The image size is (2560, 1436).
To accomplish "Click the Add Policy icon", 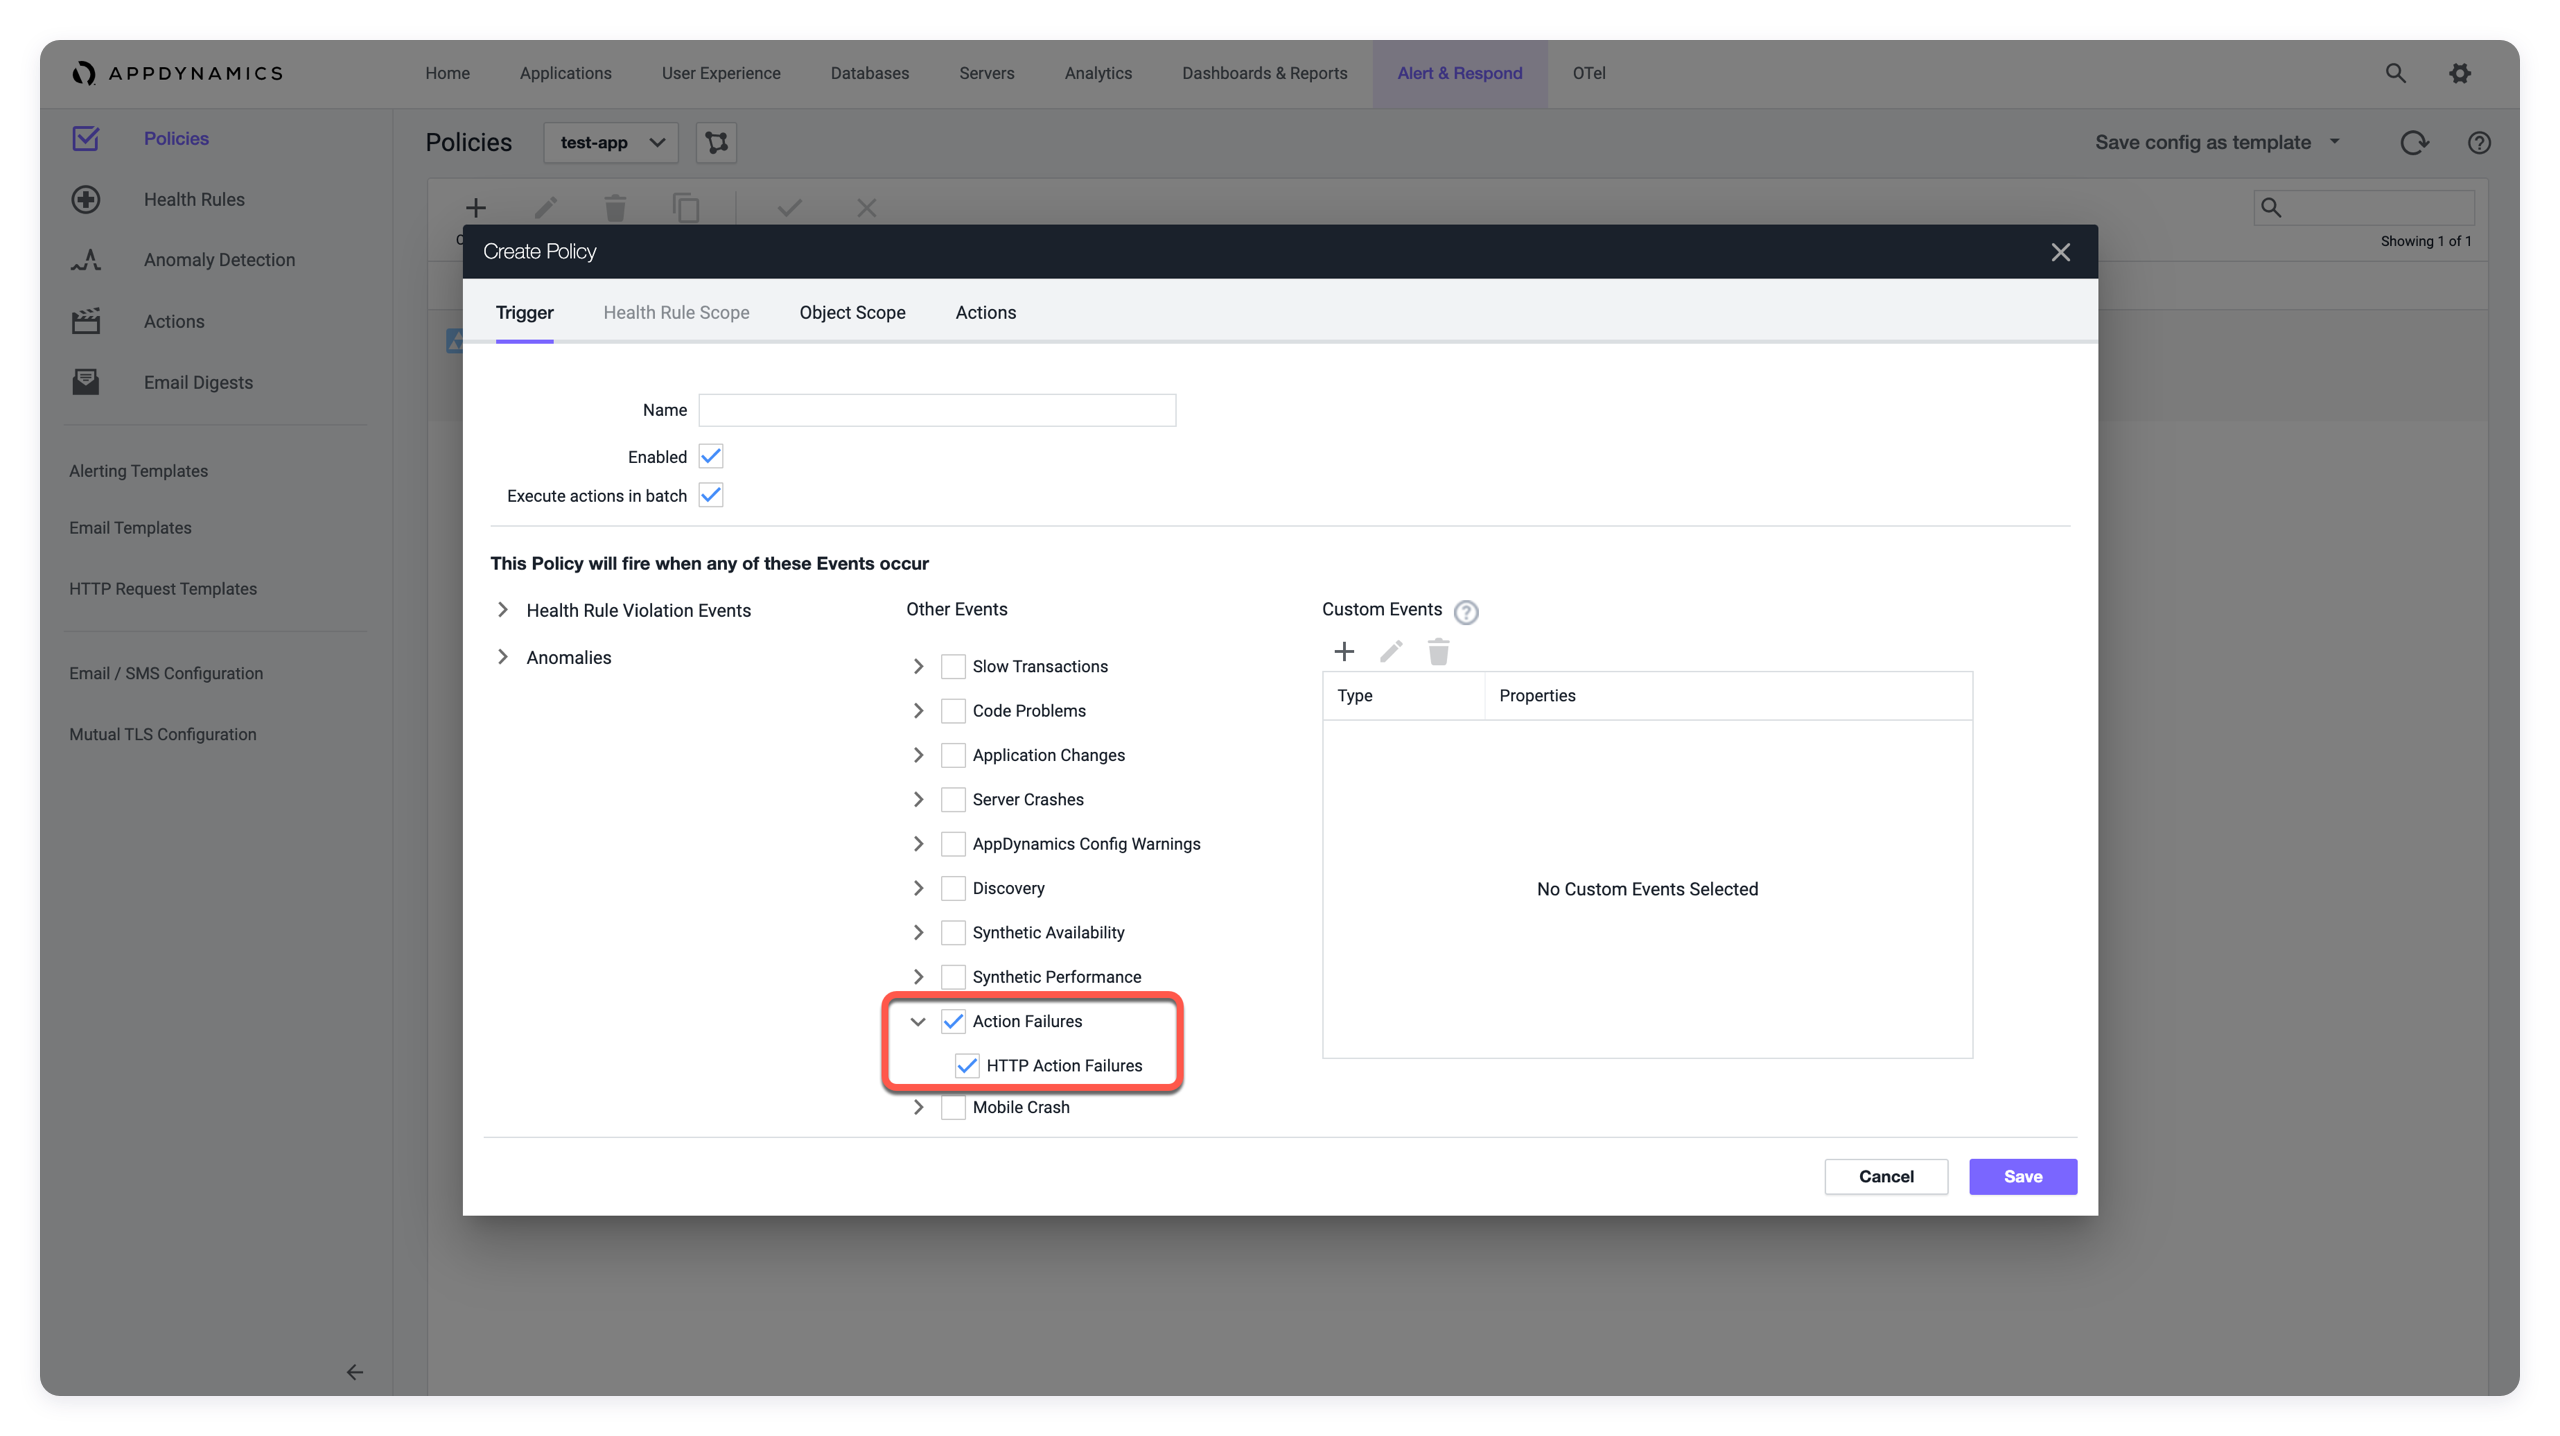I will pos(475,207).
